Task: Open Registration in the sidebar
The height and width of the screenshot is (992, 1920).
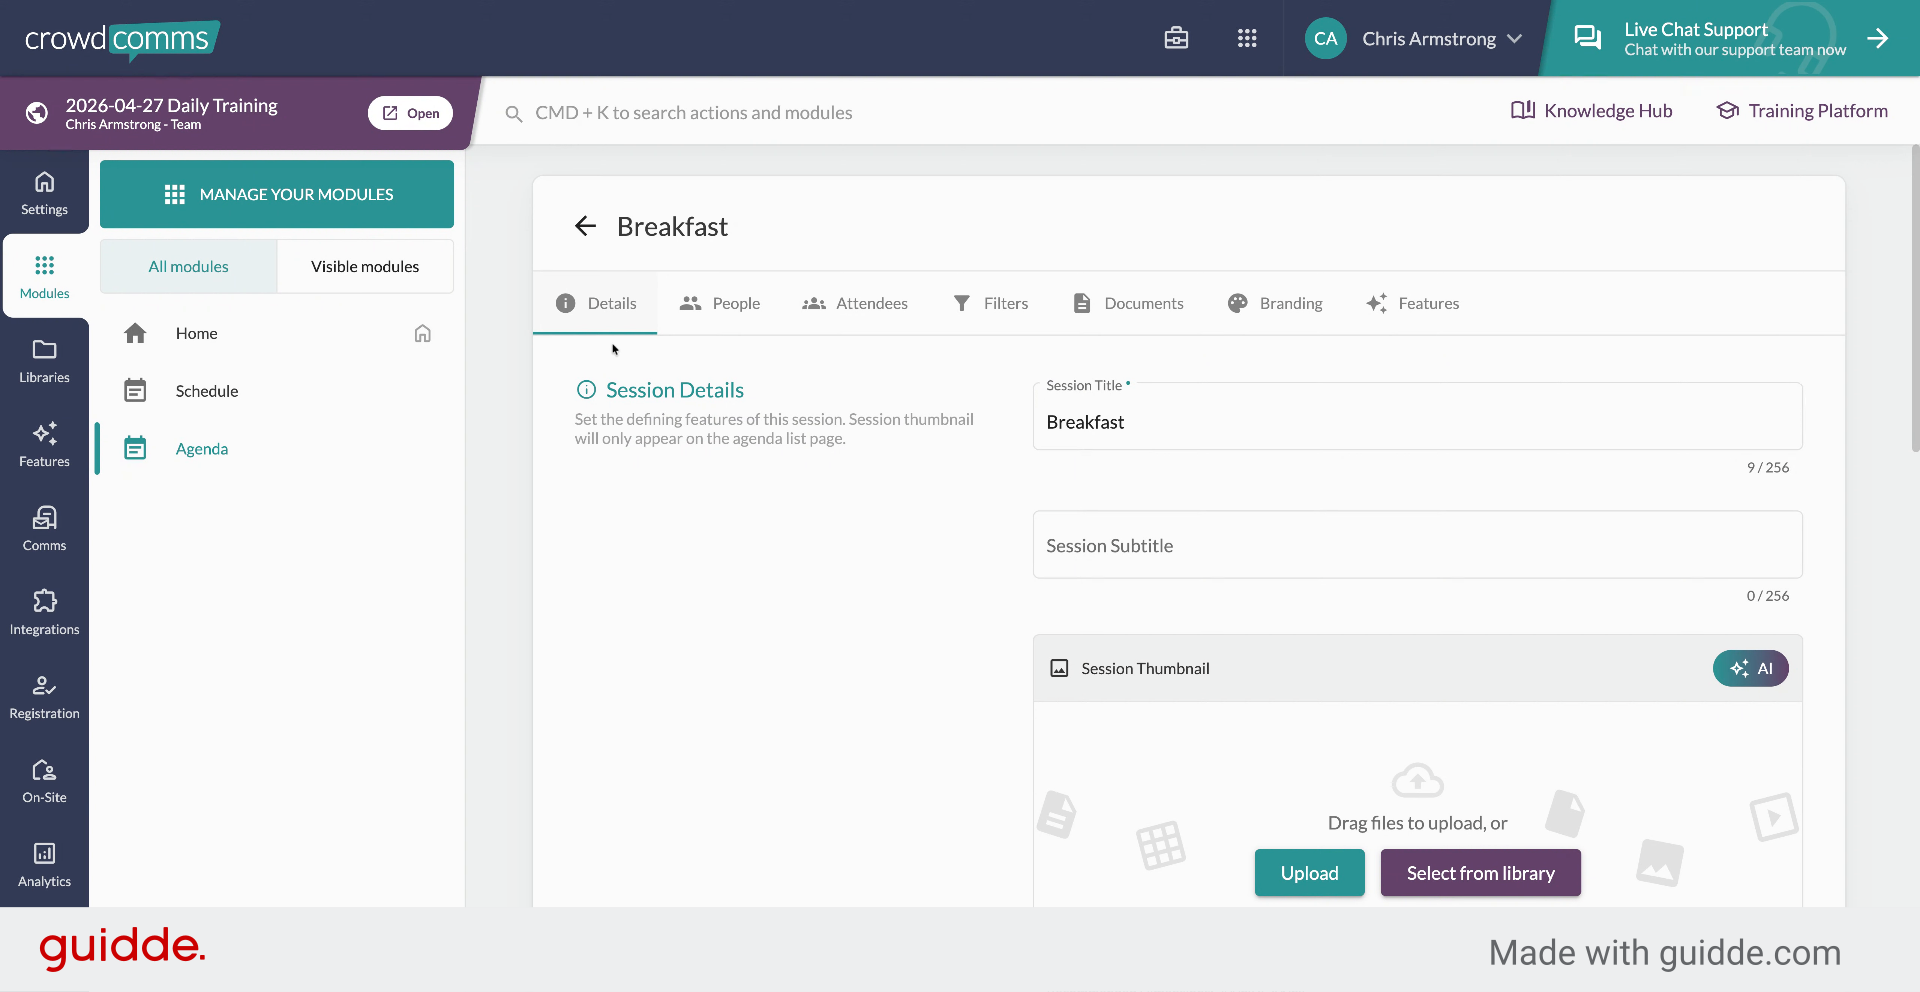Action: [44, 697]
